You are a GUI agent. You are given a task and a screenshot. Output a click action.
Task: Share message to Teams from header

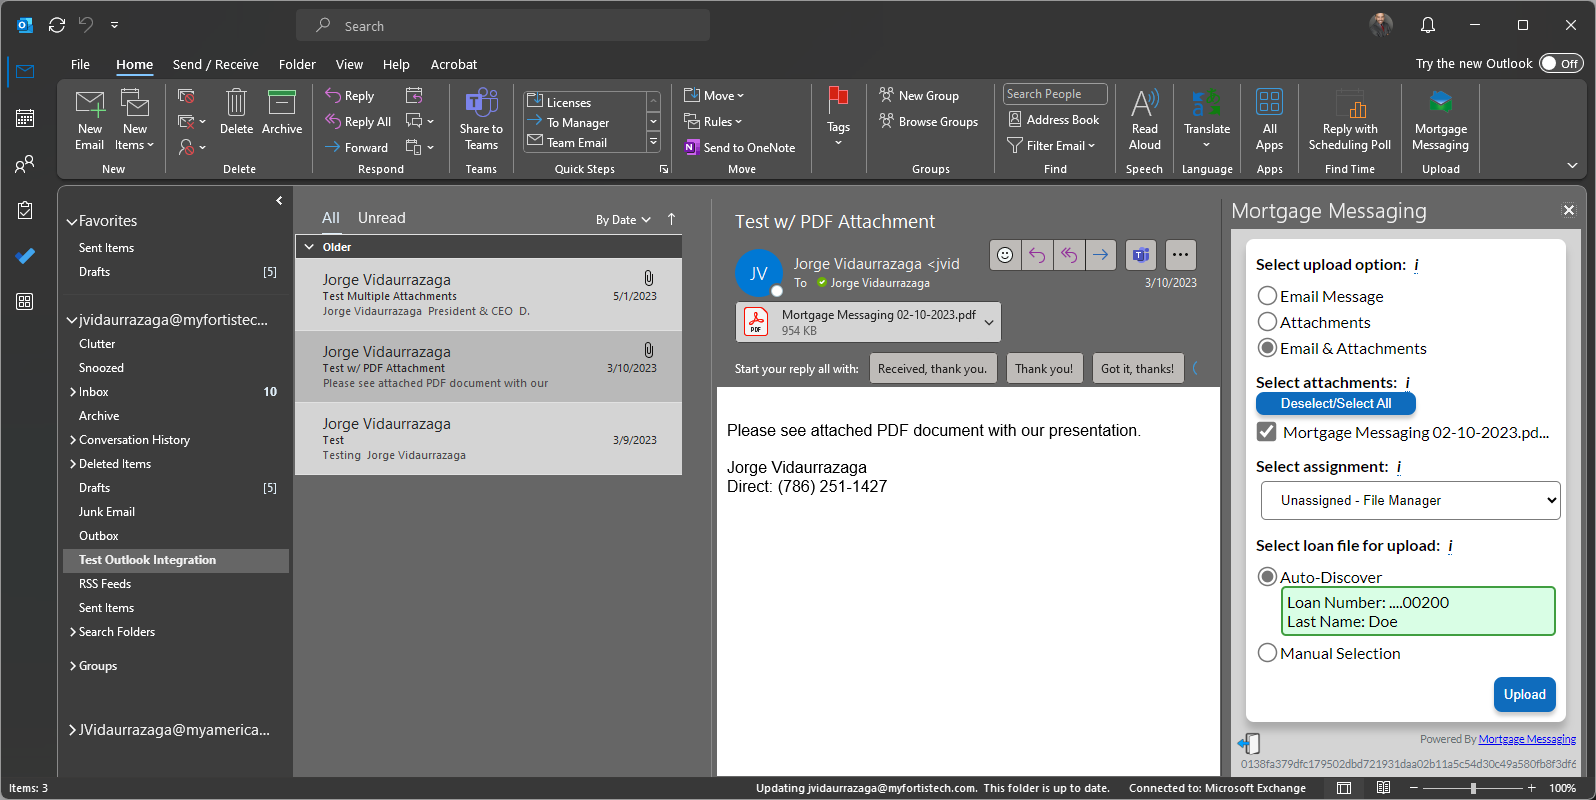(x=1141, y=255)
